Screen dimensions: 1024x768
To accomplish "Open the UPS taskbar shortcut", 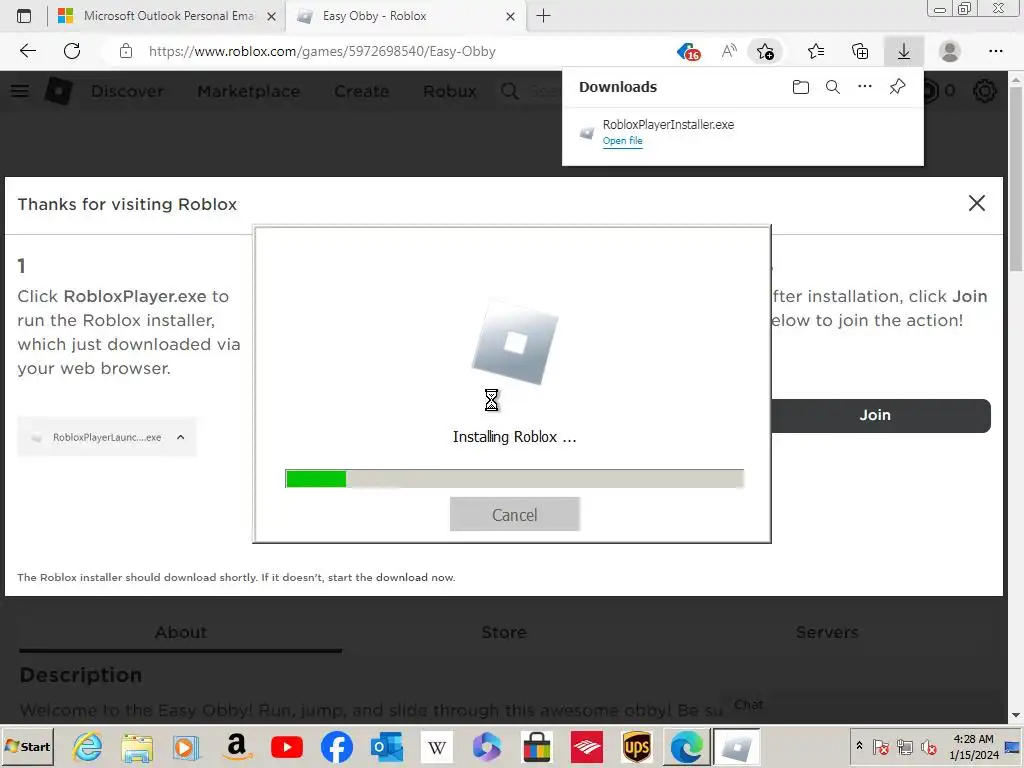I will point(637,746).
